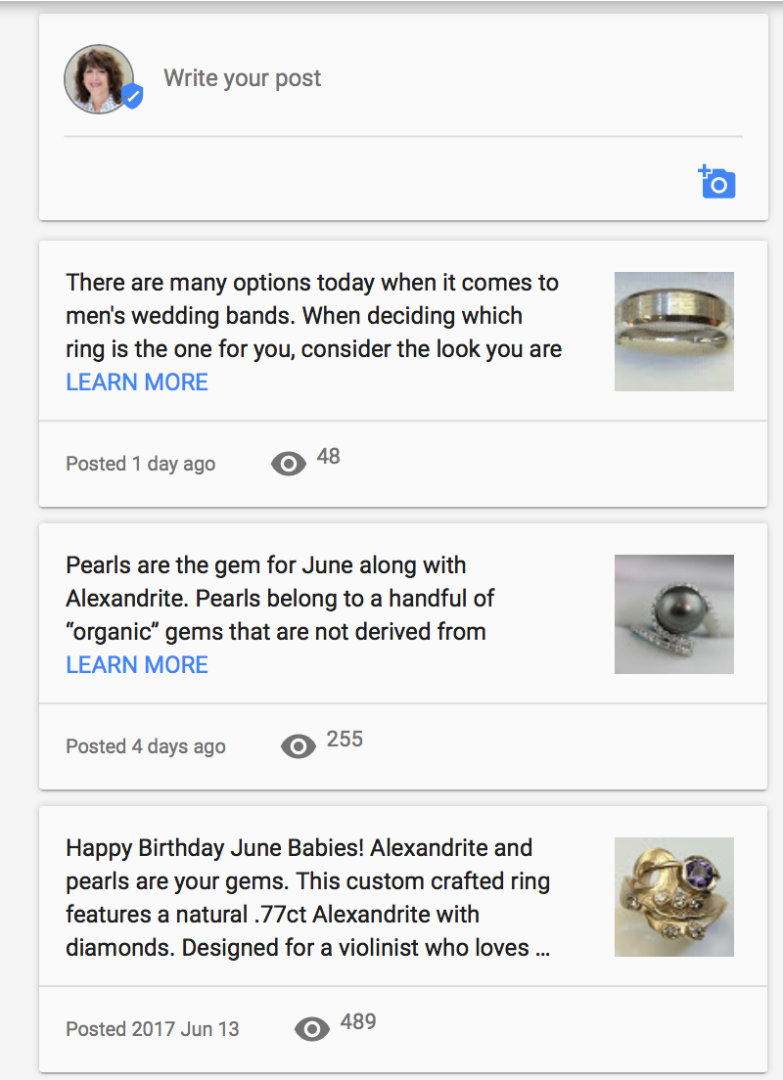Viewport: 783px width, 1080px height.
Task: Click the views eye icon beside 48
Action: click(288, 463)
